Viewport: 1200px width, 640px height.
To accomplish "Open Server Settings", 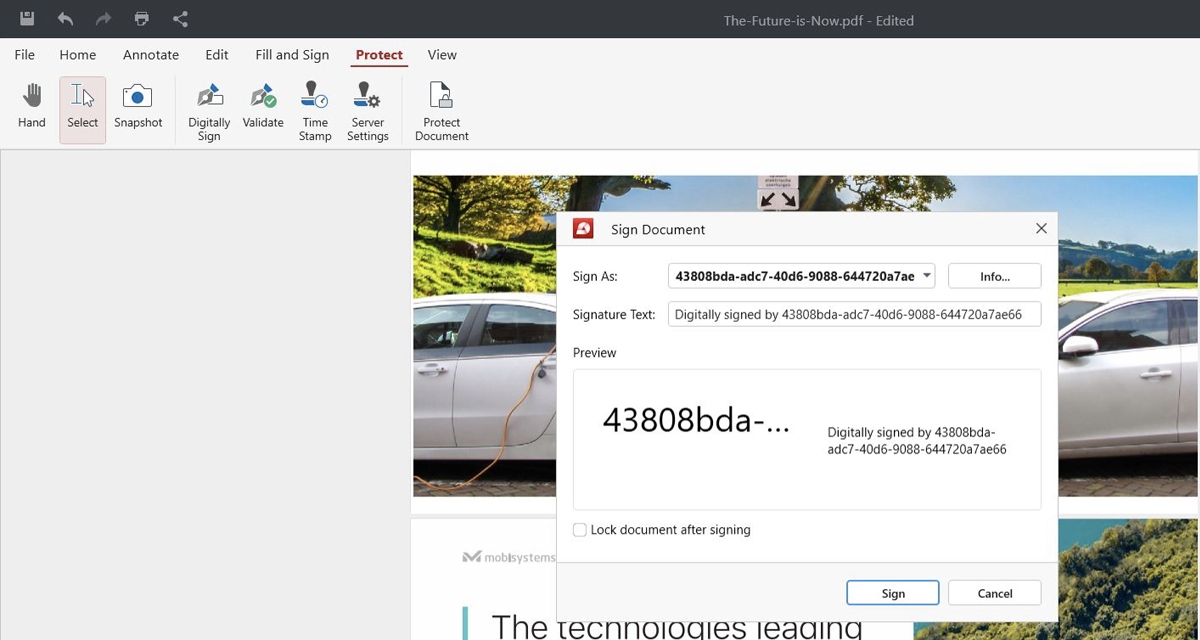I will [x=368, y=112].
